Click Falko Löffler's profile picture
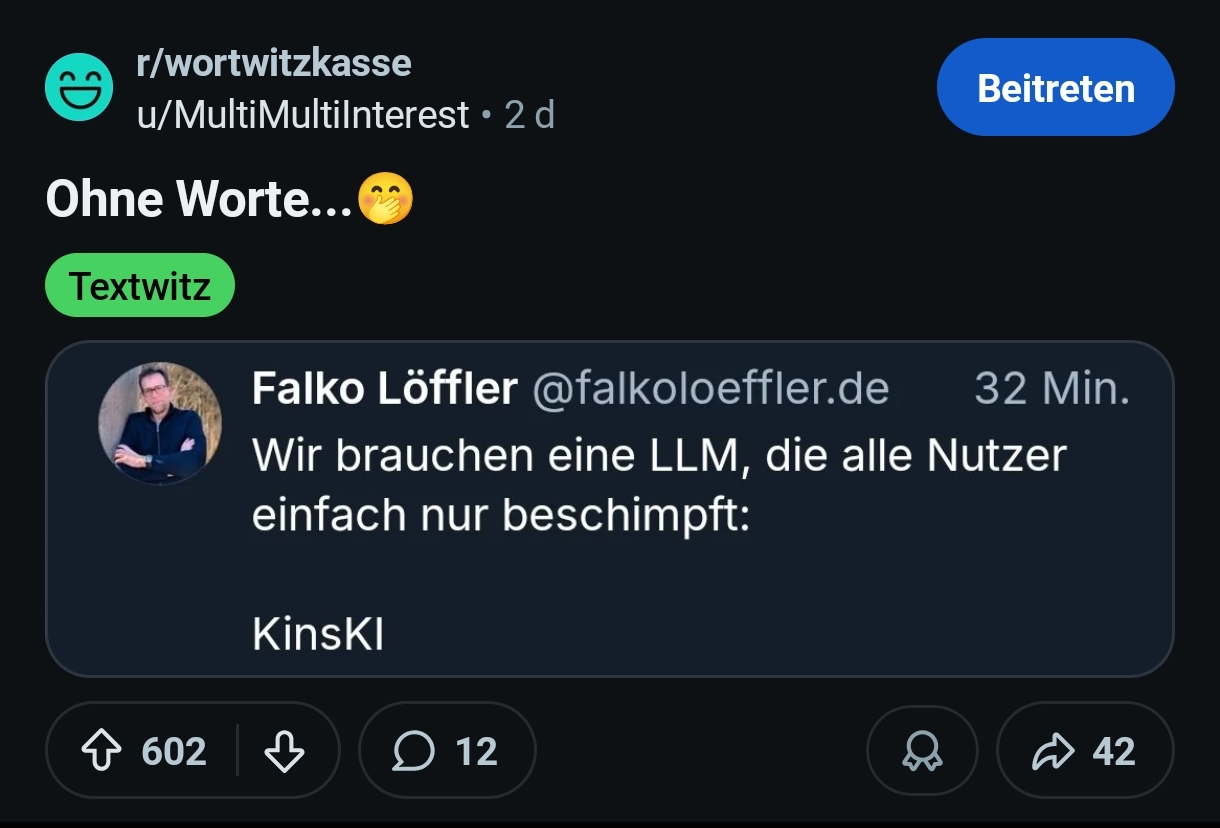 pos(160,424)
